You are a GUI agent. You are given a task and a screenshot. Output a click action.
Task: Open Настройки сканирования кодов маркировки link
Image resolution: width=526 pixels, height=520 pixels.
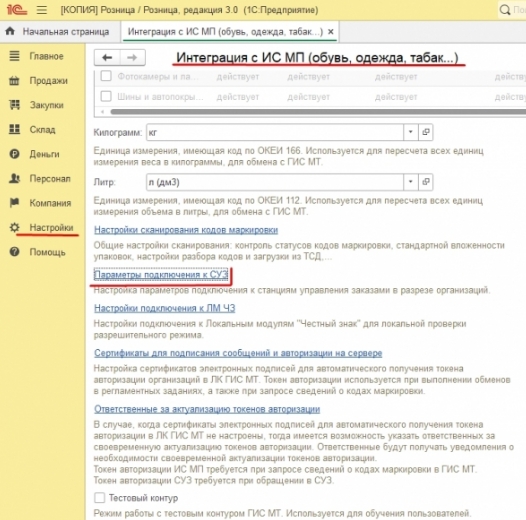click(x=186, y=230)
